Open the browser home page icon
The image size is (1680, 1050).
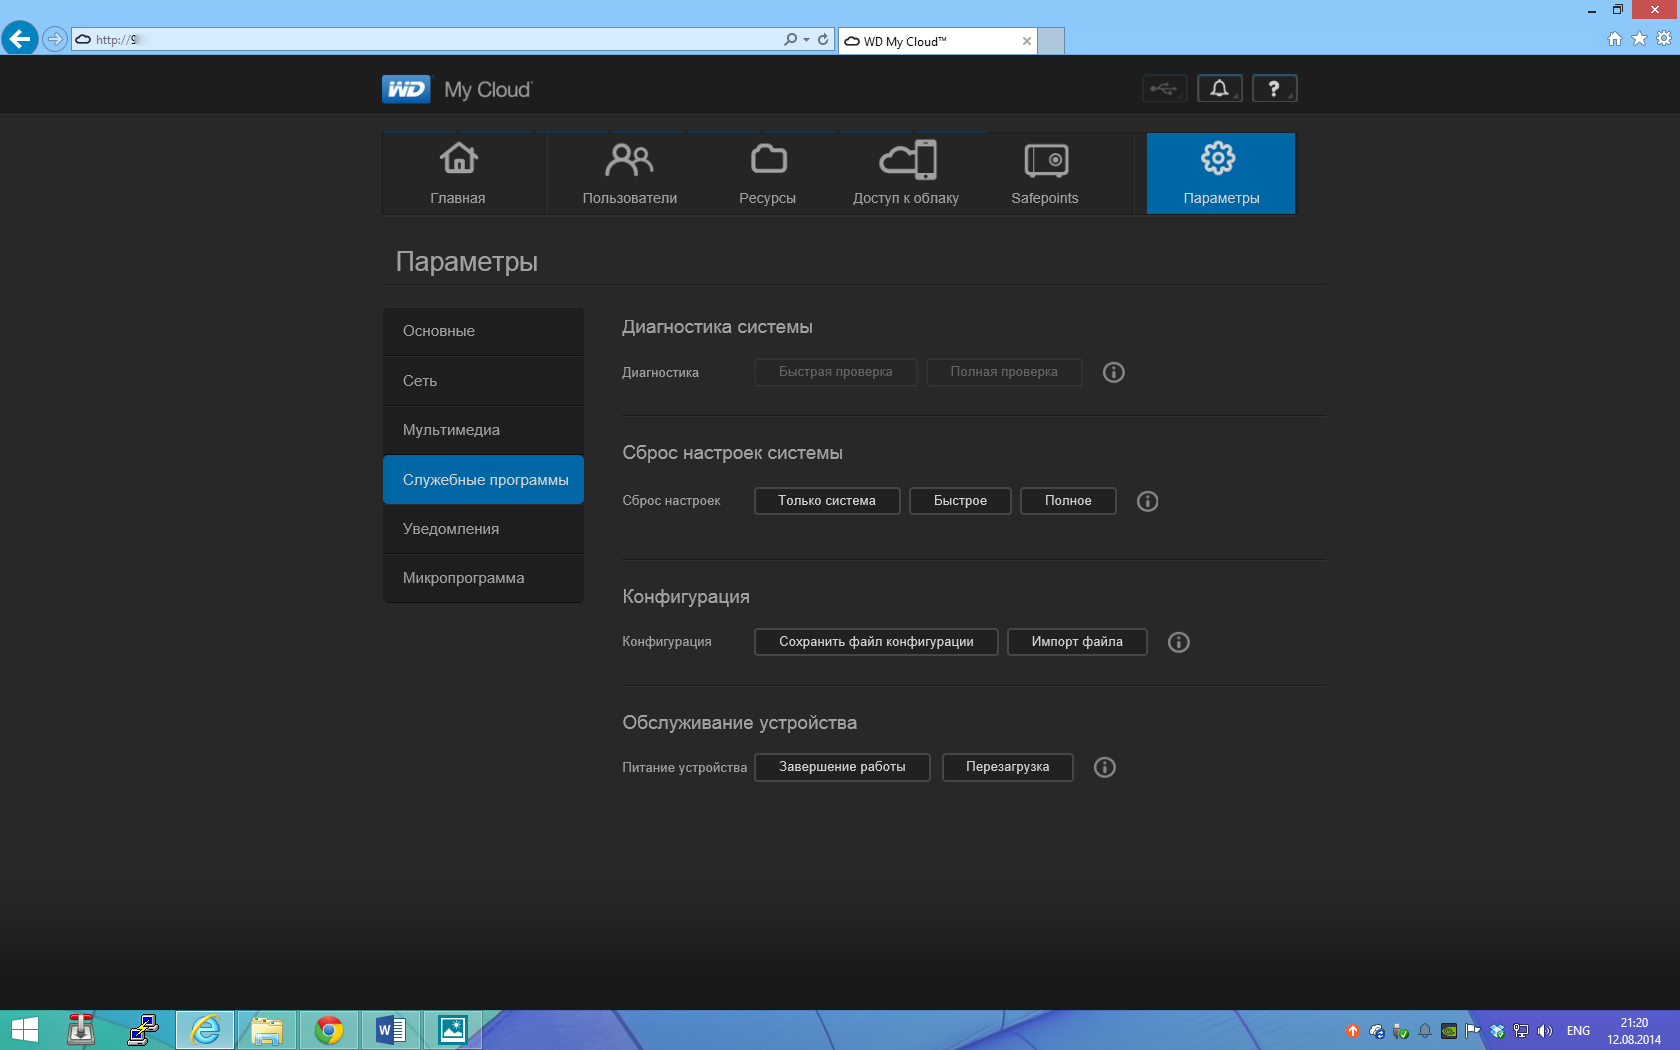coord(1614,39)
